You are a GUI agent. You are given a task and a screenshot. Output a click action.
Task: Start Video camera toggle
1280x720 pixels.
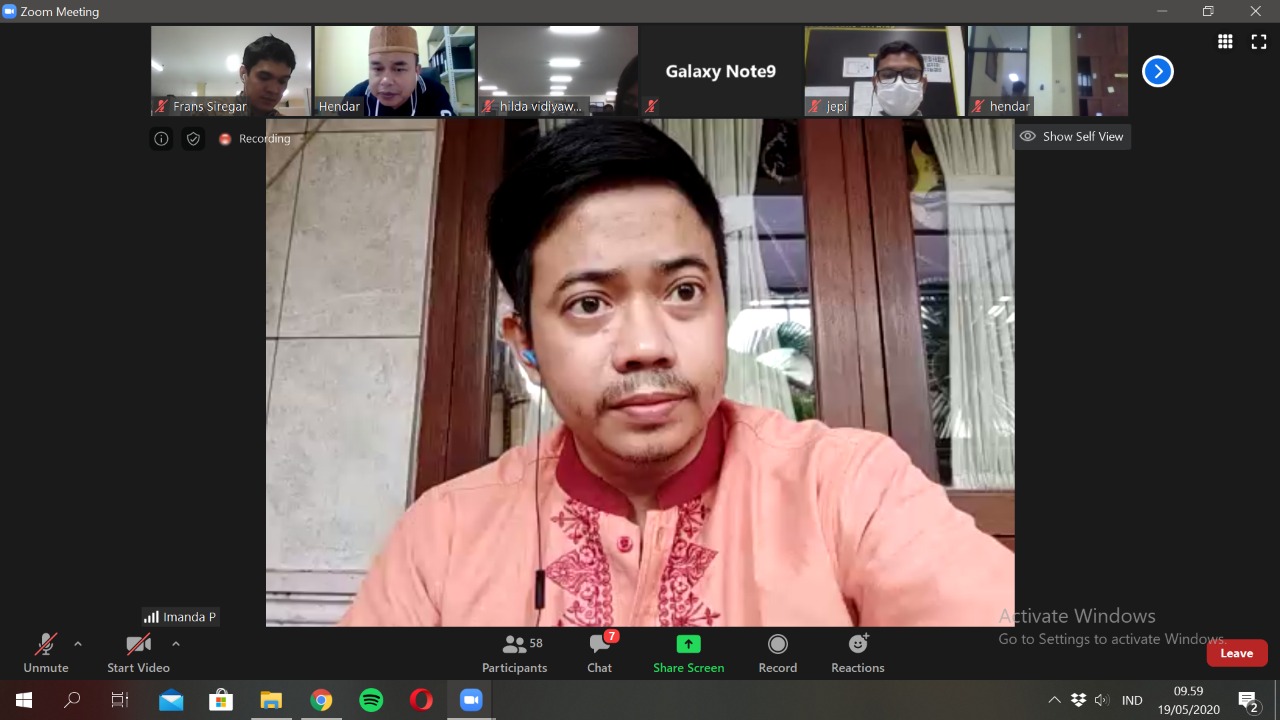pyautogui.click(x=138, y=653)
